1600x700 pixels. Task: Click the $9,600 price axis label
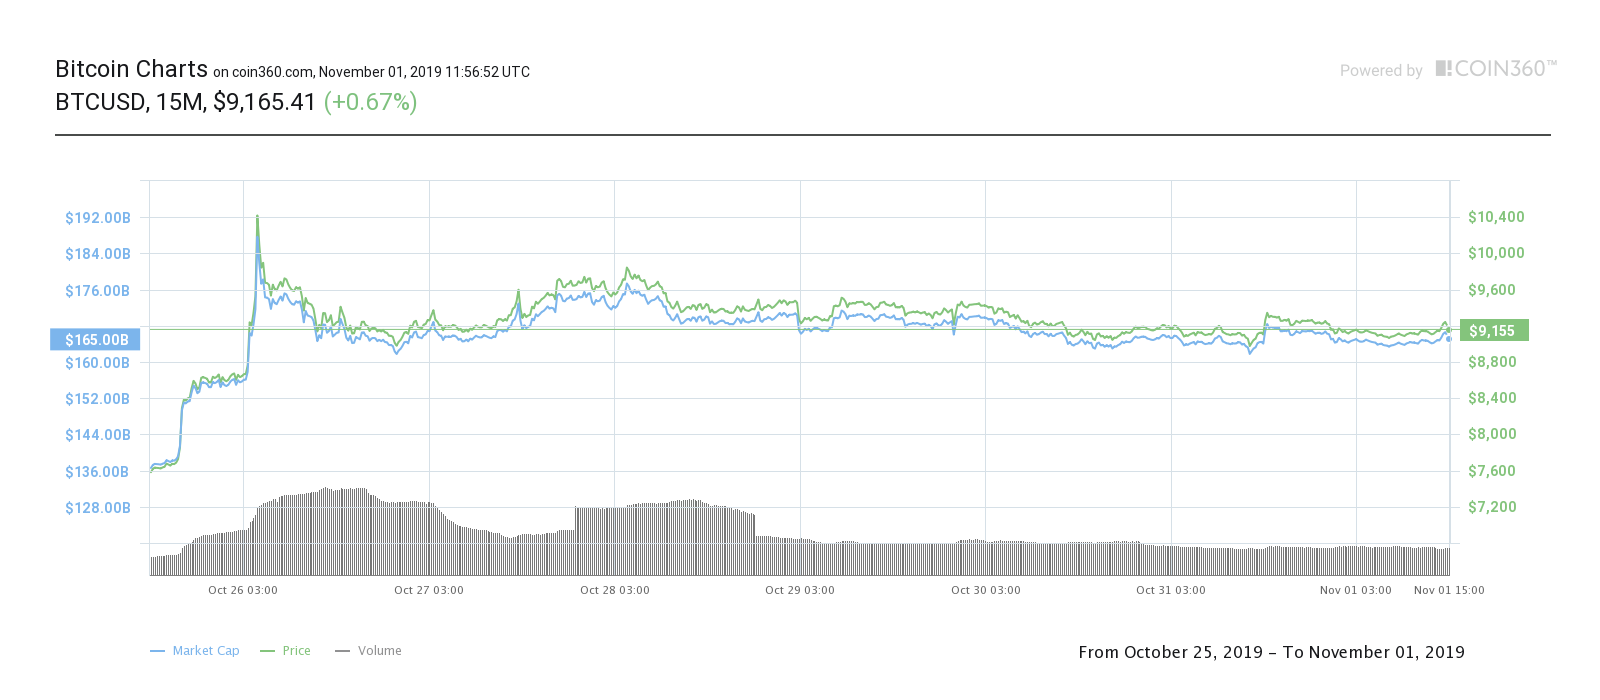coord(1492,290)
